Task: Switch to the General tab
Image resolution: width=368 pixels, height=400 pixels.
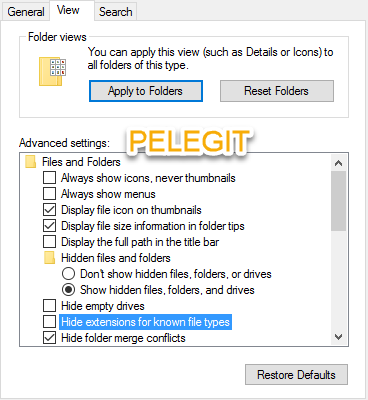Action: [x=26, y=12]
